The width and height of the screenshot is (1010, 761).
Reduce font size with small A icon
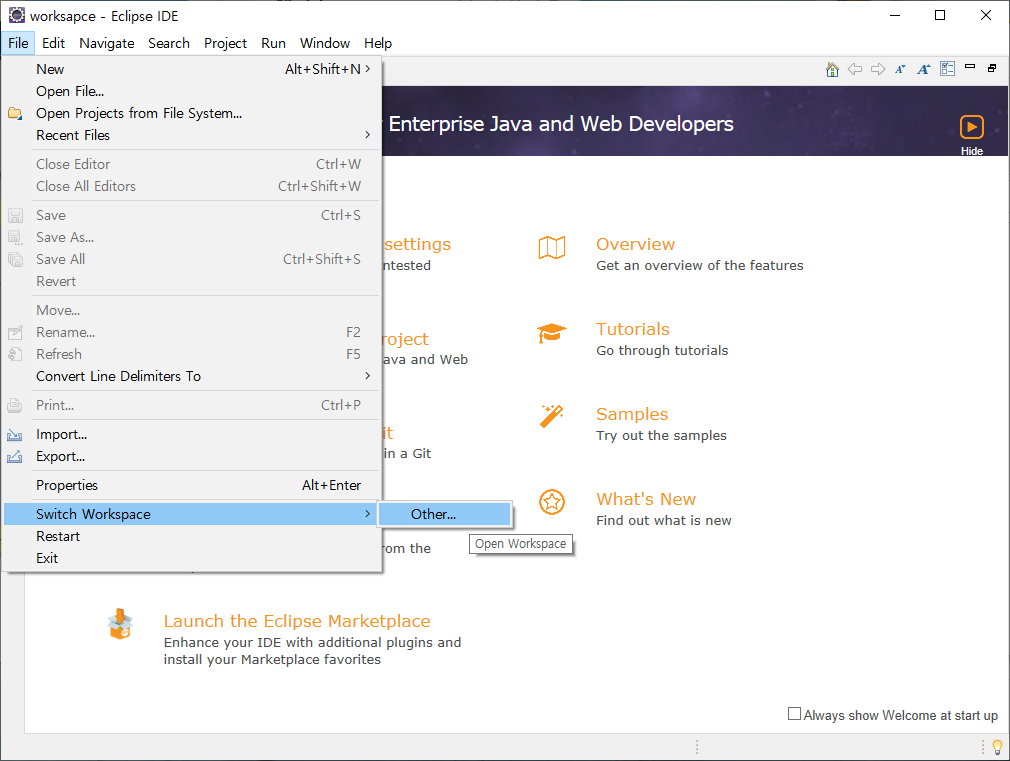(x=900, y=69)
